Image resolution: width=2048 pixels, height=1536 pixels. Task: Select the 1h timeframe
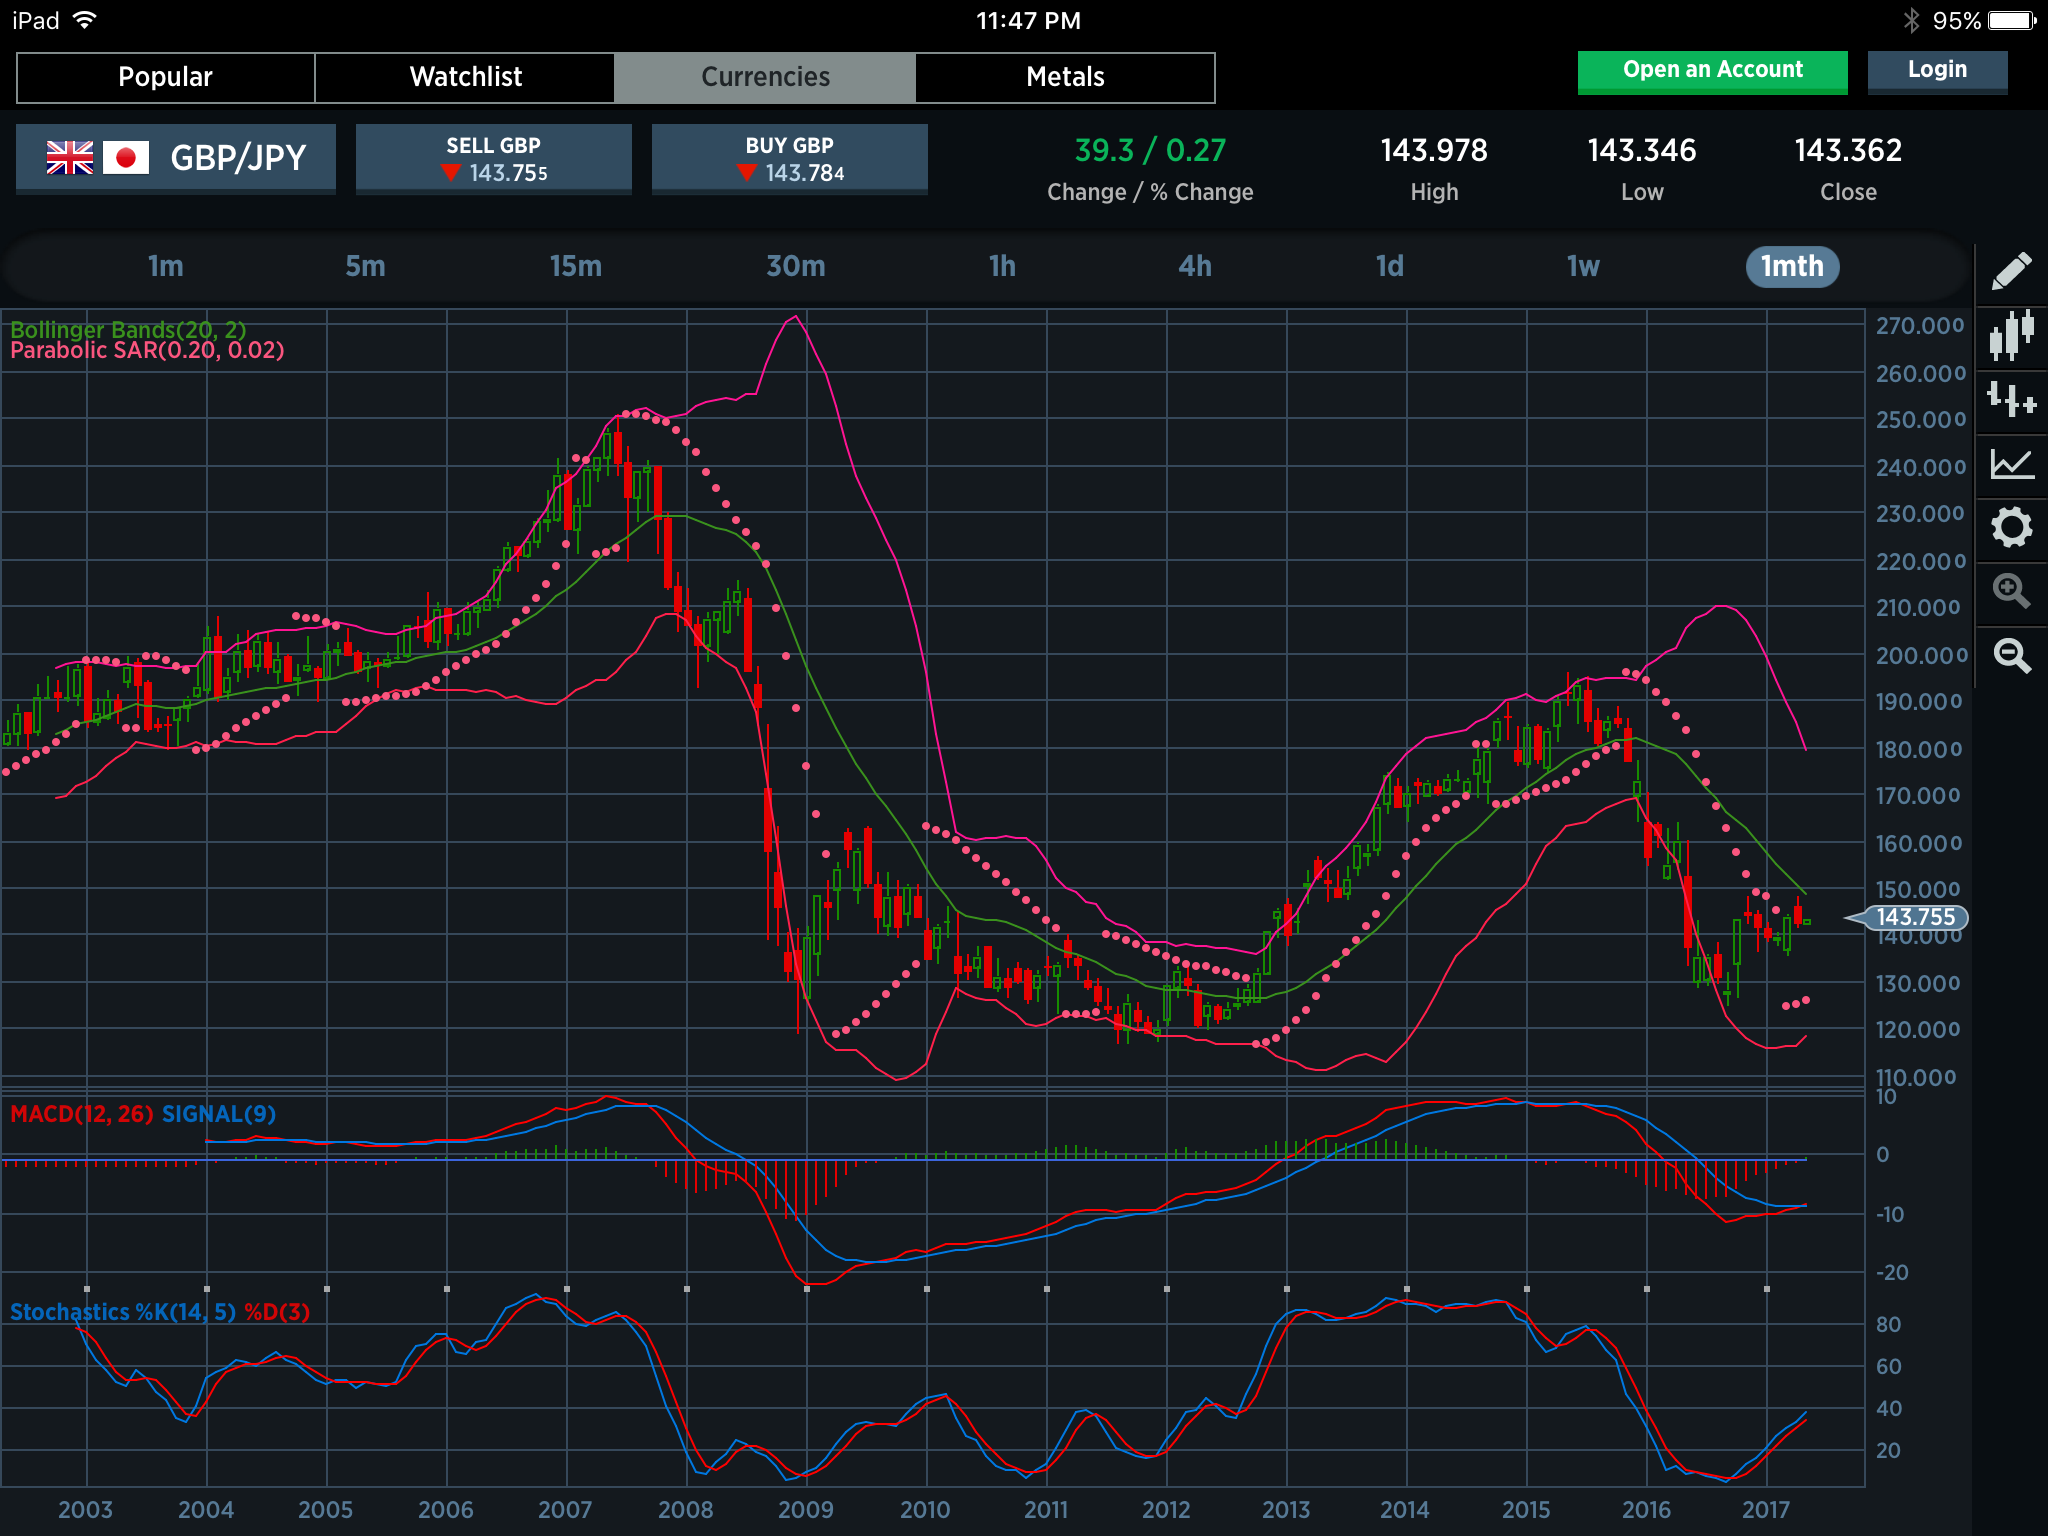click(x=1002, y=267)
